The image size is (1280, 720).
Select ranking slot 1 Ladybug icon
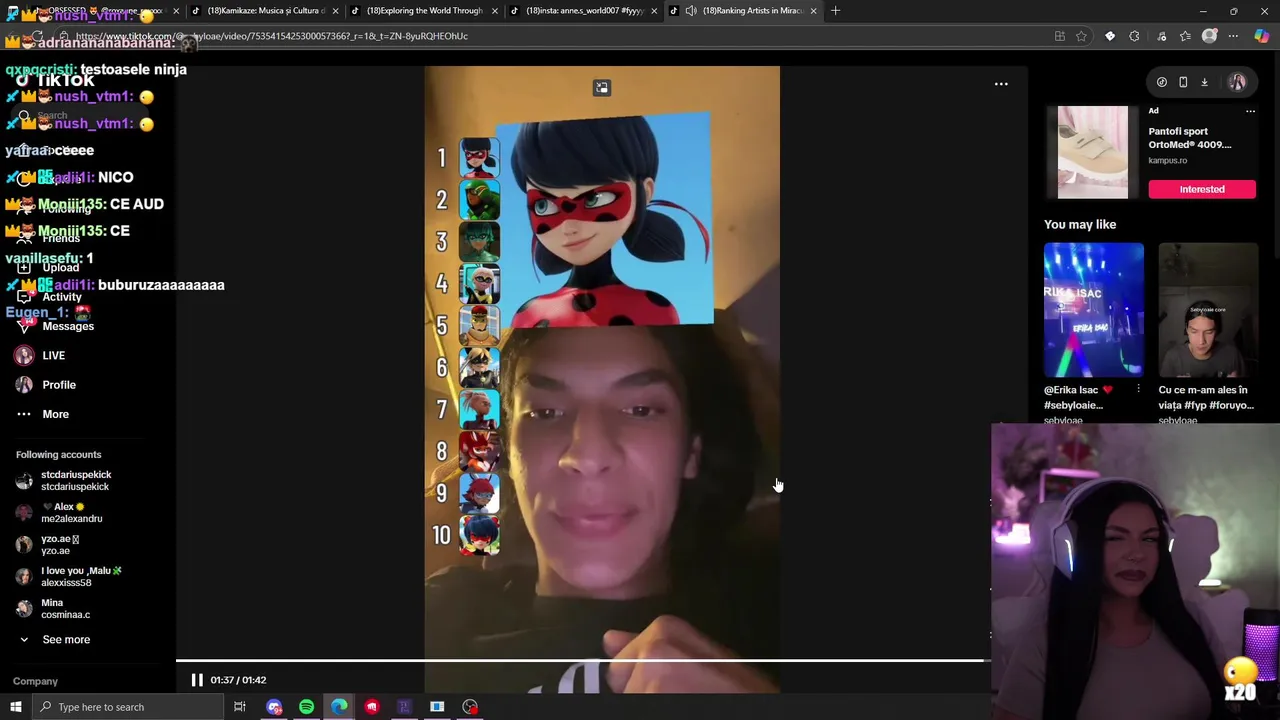point(479,157)
